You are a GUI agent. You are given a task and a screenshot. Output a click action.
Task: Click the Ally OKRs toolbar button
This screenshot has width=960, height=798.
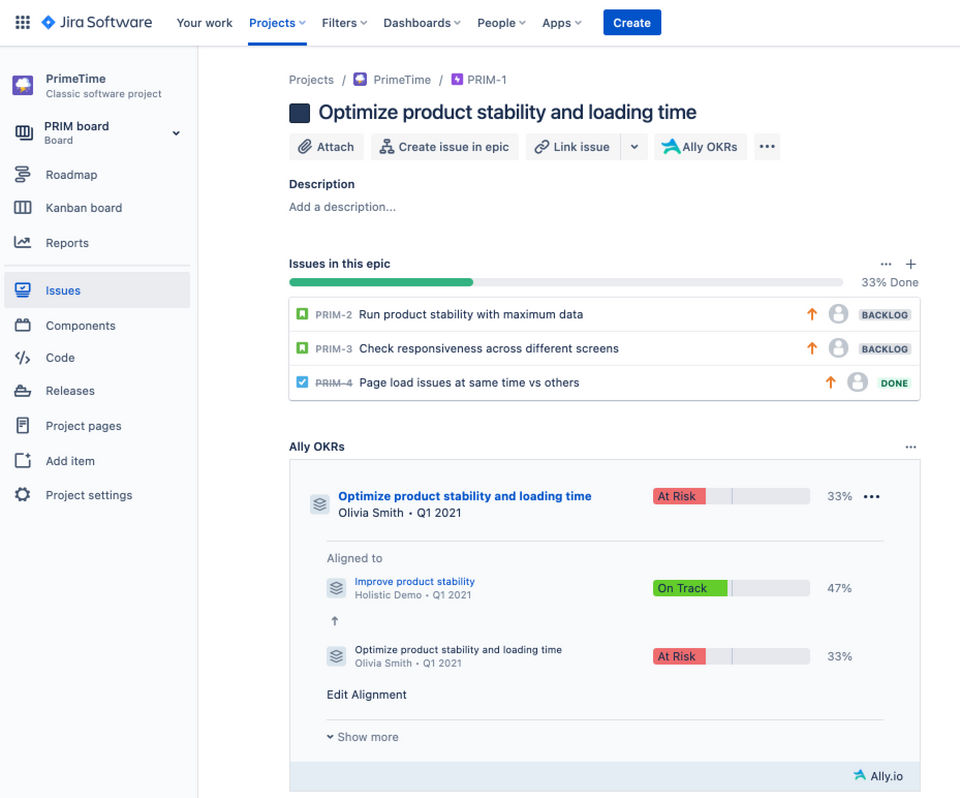coord(700,147)
